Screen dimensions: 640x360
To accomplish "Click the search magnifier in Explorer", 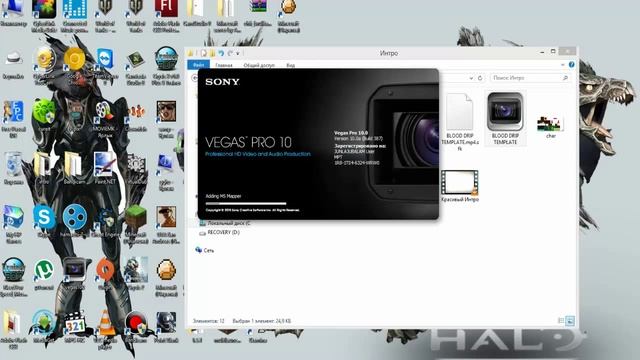I will coord(565,78).
